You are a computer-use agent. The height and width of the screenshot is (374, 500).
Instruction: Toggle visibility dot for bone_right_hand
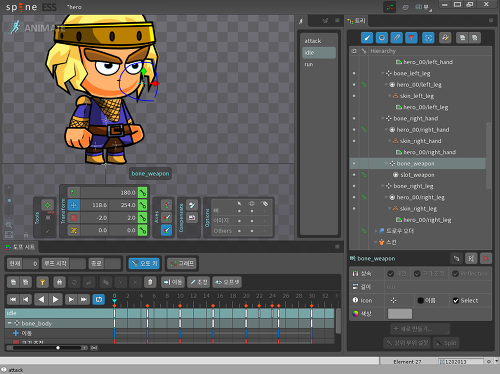click(x=354, y=118)
